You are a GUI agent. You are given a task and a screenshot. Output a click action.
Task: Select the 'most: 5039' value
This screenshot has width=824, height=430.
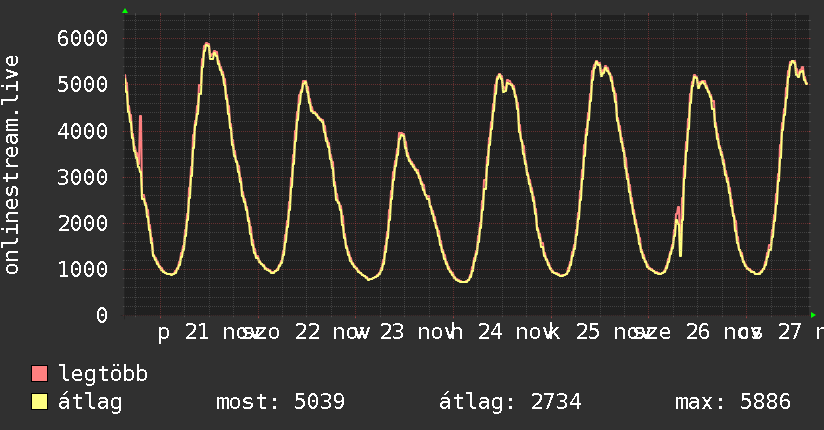point(280,402)
